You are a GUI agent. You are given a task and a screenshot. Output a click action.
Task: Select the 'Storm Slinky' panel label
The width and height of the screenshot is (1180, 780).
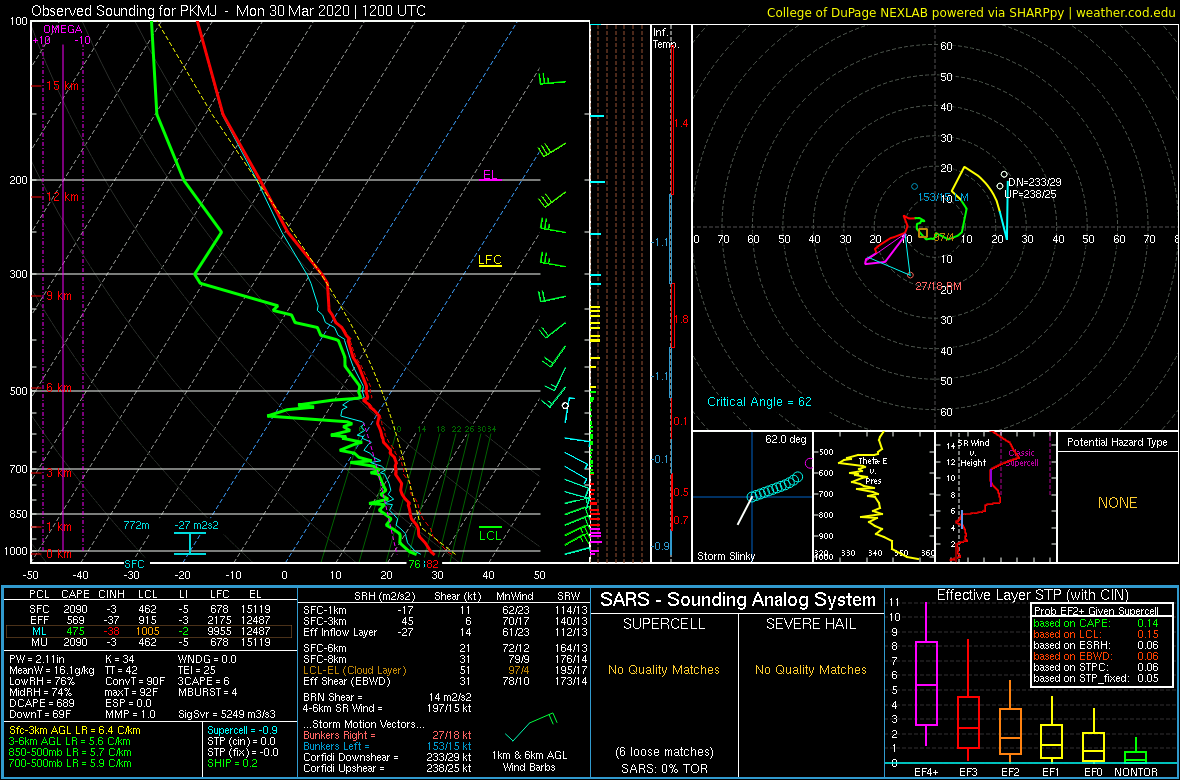coord(725,556)
